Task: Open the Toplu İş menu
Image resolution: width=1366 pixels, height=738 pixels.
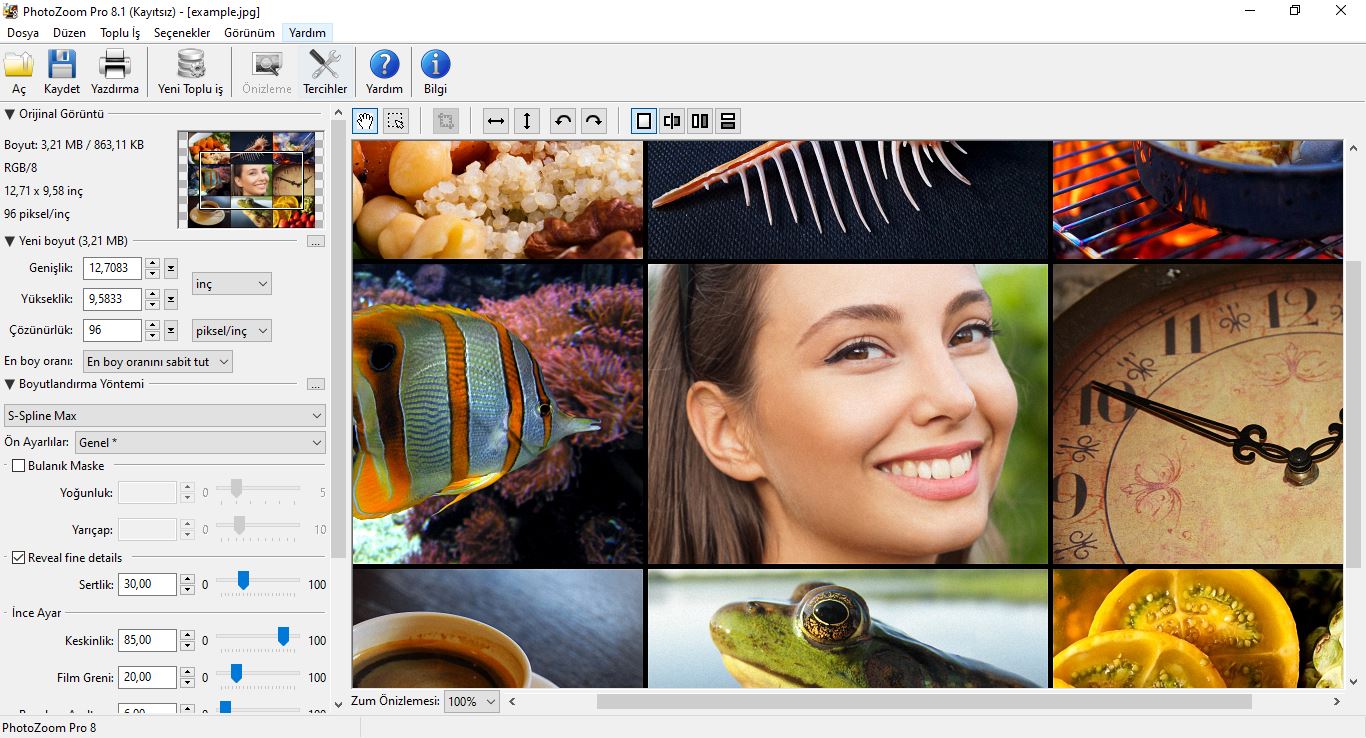Action: [120, 33]
